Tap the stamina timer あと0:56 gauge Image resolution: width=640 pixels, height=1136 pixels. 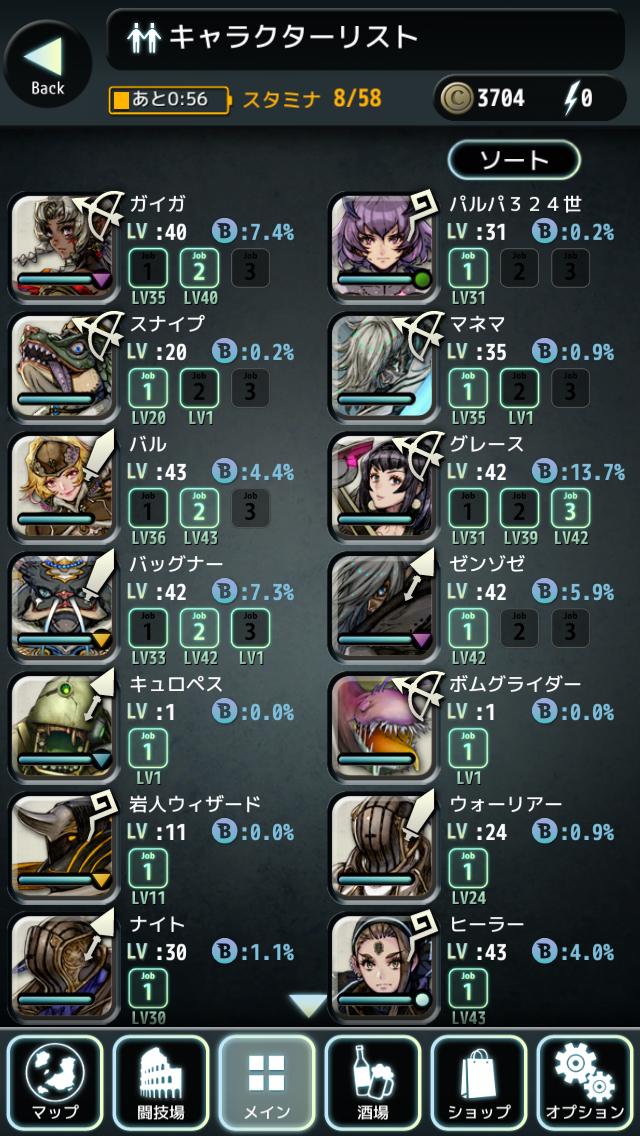168,99
